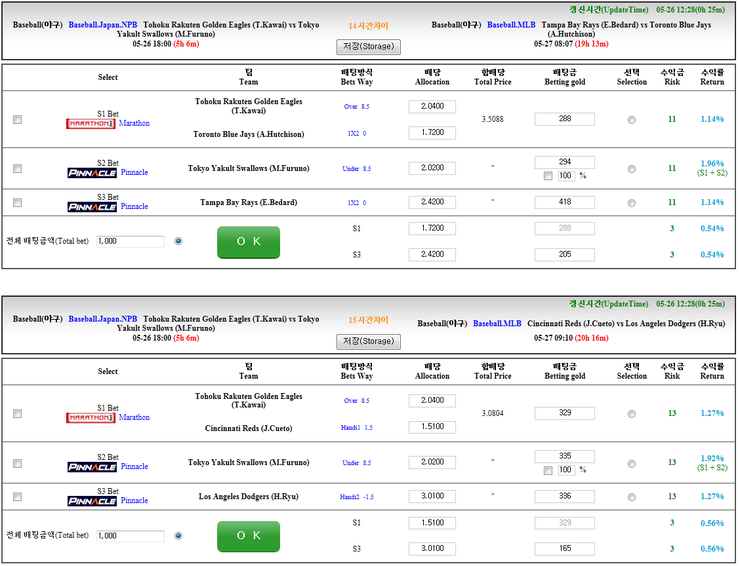Click 1X2 0 bet way for Tampa Bay Rays
The height and width of the screenshot is (566, 740).
[x=357, y=203]
